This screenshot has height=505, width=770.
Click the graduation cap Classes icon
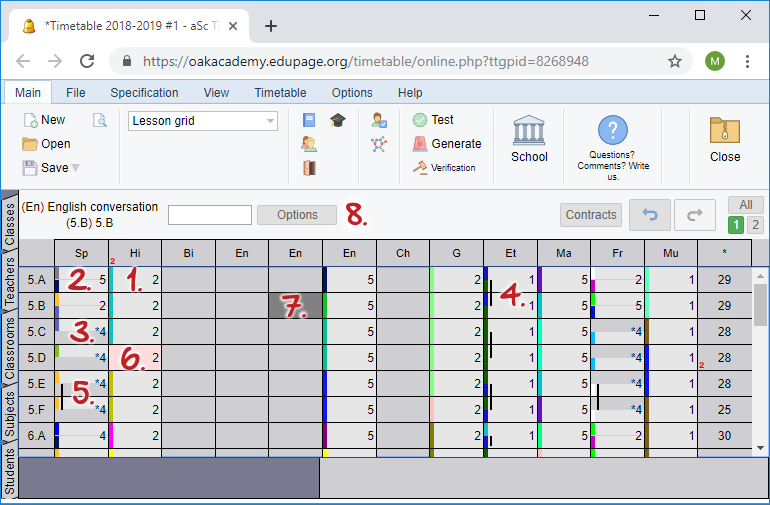(338, 120)
